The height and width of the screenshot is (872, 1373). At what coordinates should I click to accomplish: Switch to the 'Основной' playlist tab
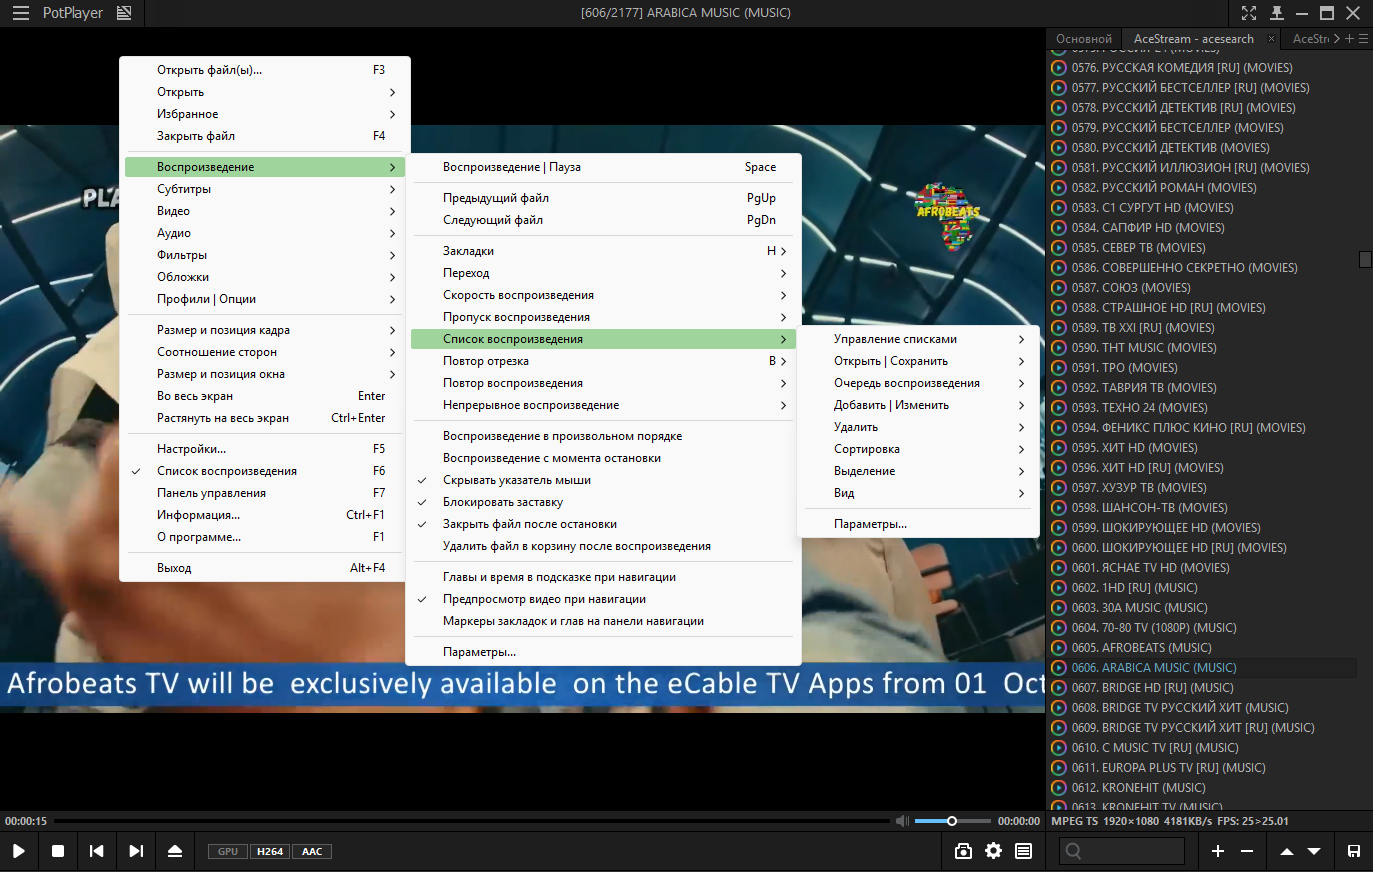(x=1083, y=39)
